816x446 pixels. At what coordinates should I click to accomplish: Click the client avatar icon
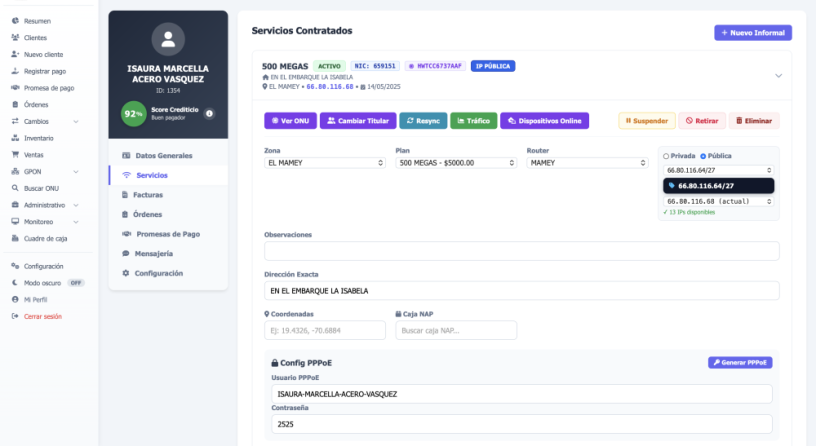[x=168, y=39]
